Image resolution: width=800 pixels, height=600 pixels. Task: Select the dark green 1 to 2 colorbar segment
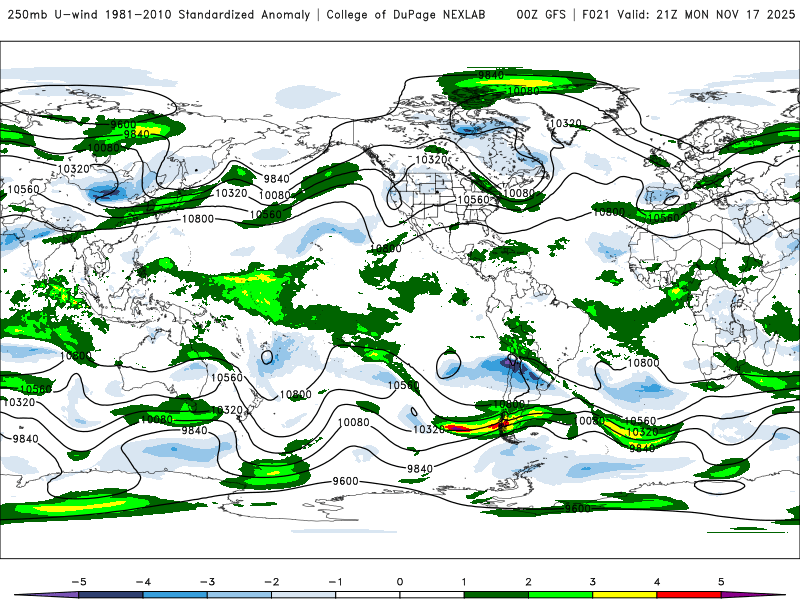click(496, 595)
